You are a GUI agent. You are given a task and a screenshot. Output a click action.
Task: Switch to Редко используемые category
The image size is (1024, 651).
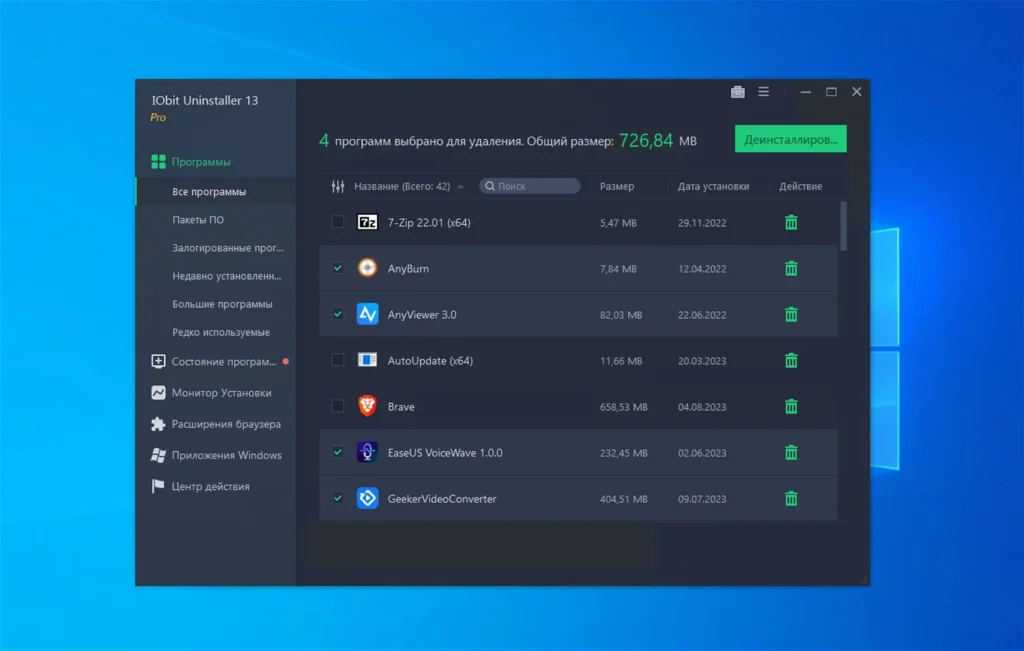point(221,332)
